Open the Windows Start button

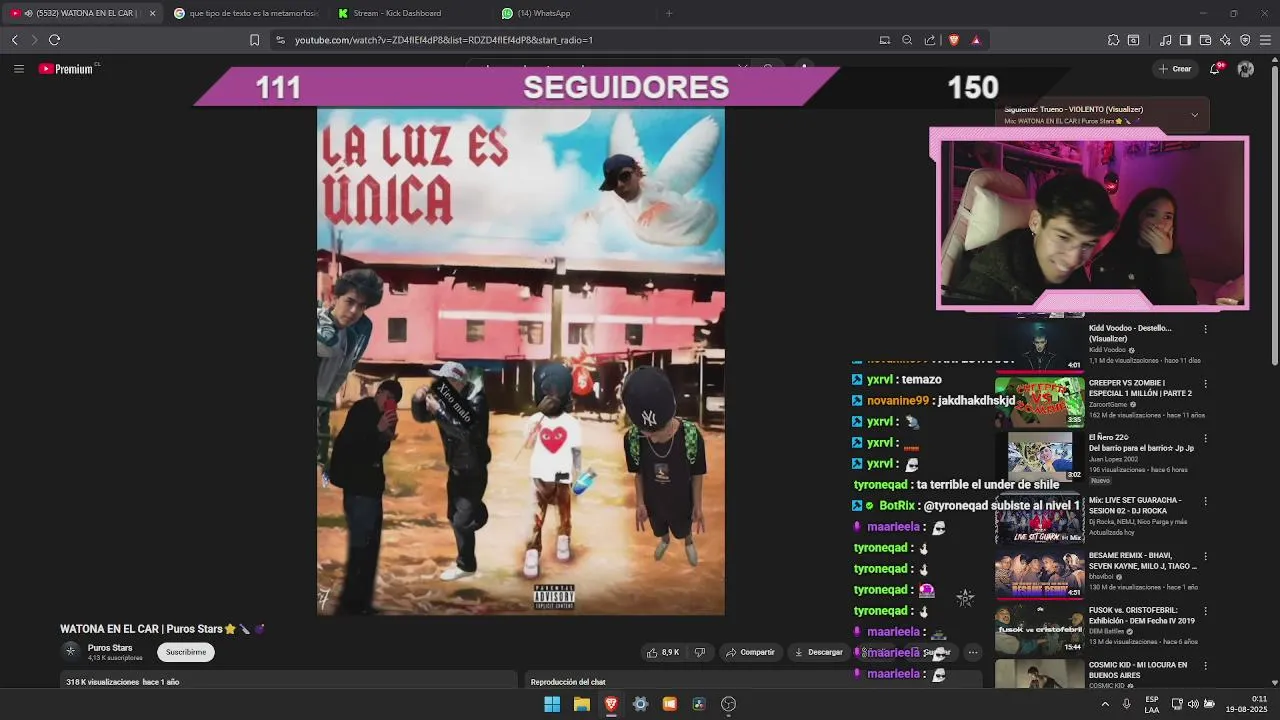pos(552,704)
